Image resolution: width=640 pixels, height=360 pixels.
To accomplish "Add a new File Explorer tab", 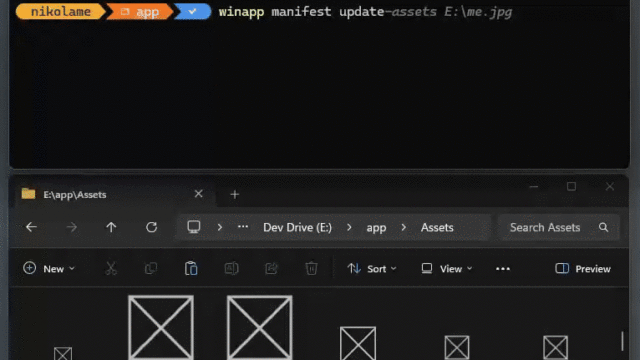I will (x=235, y=194).
